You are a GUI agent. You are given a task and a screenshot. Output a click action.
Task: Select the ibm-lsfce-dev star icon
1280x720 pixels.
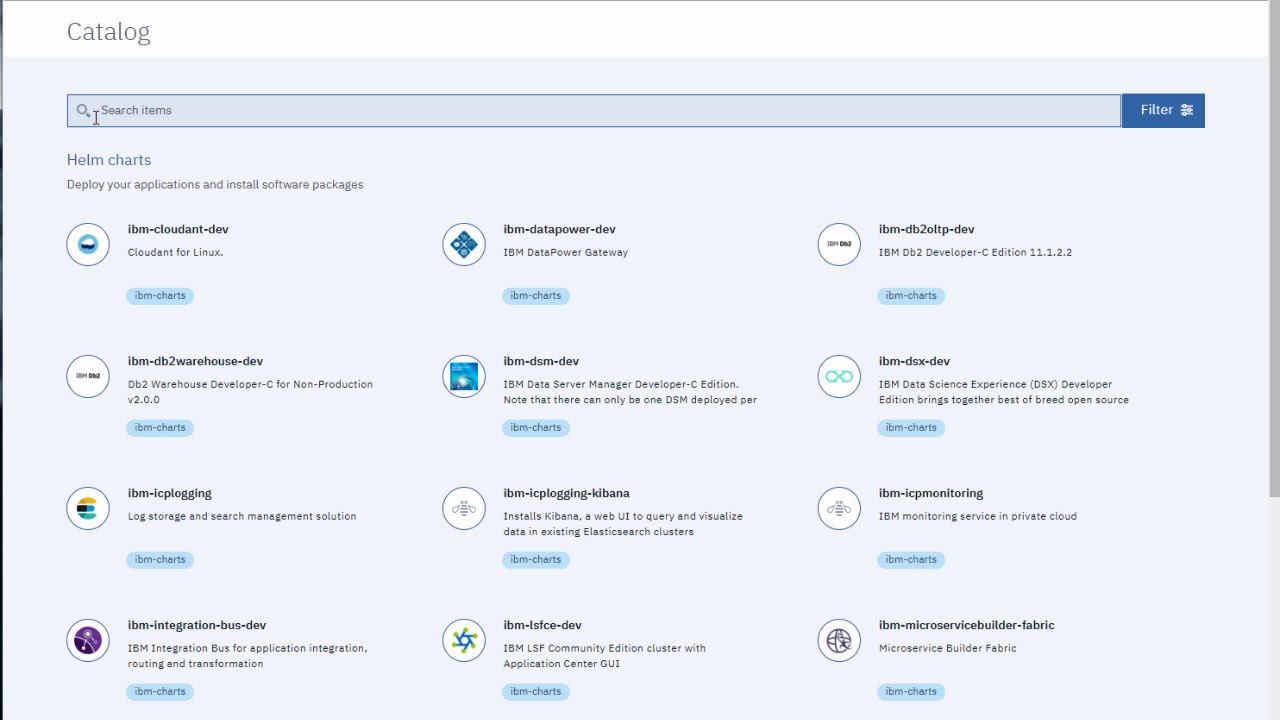pos(463,640)
